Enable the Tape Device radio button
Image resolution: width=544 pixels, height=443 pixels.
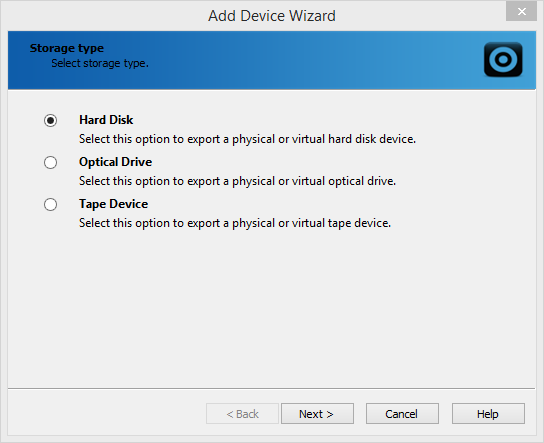coord(50,204)
